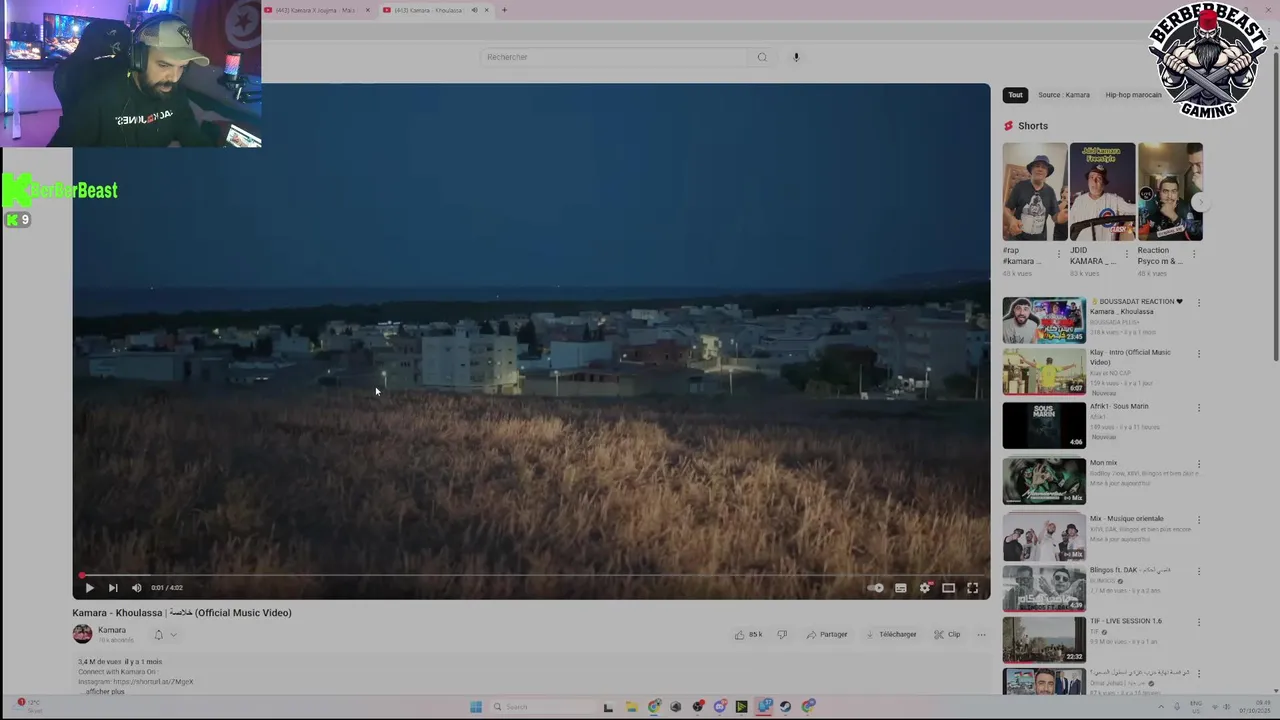Image resolution: width=1280 pixels, height=720 pixels.
Task: Switch to theater mode
Action: pos(948,588)
